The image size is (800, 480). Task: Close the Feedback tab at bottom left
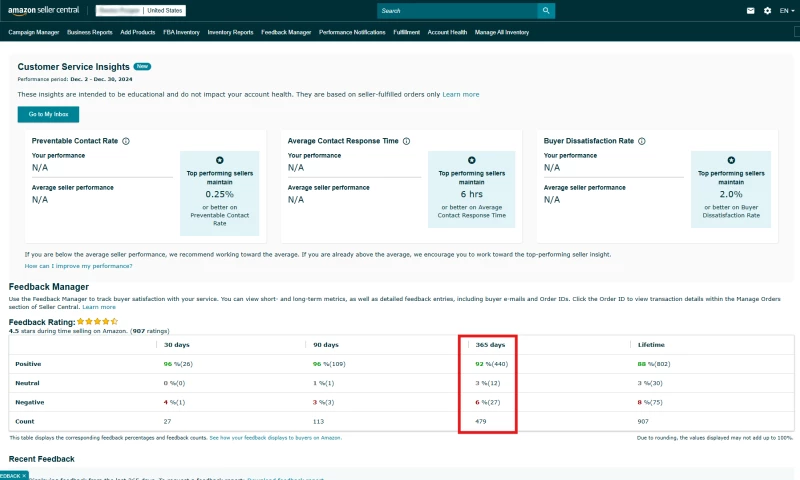[24, 475]
